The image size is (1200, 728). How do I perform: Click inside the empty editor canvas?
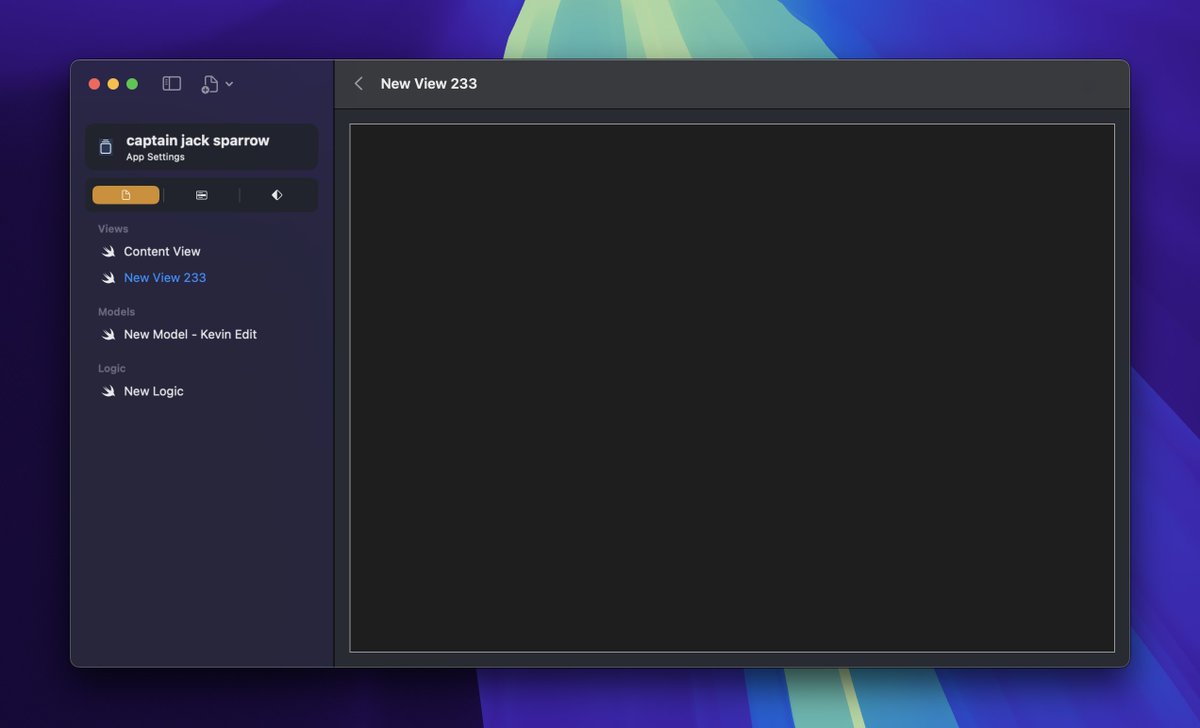732,388
